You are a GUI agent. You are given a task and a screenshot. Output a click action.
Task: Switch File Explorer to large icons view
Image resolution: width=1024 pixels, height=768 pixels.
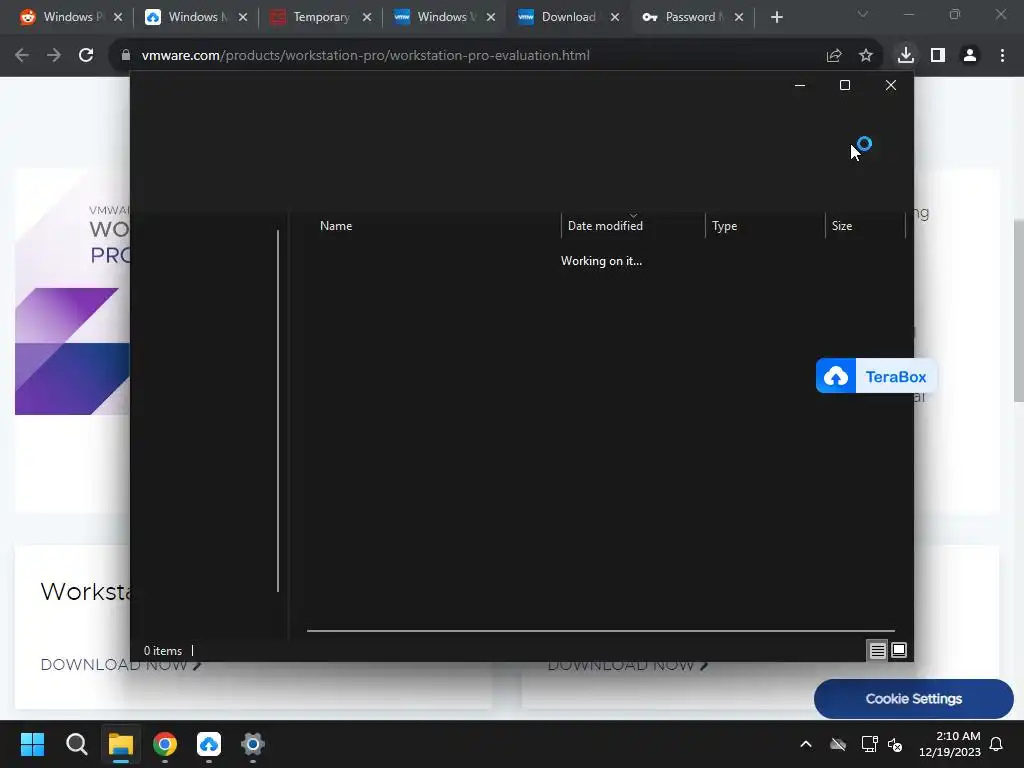(899, 650)
